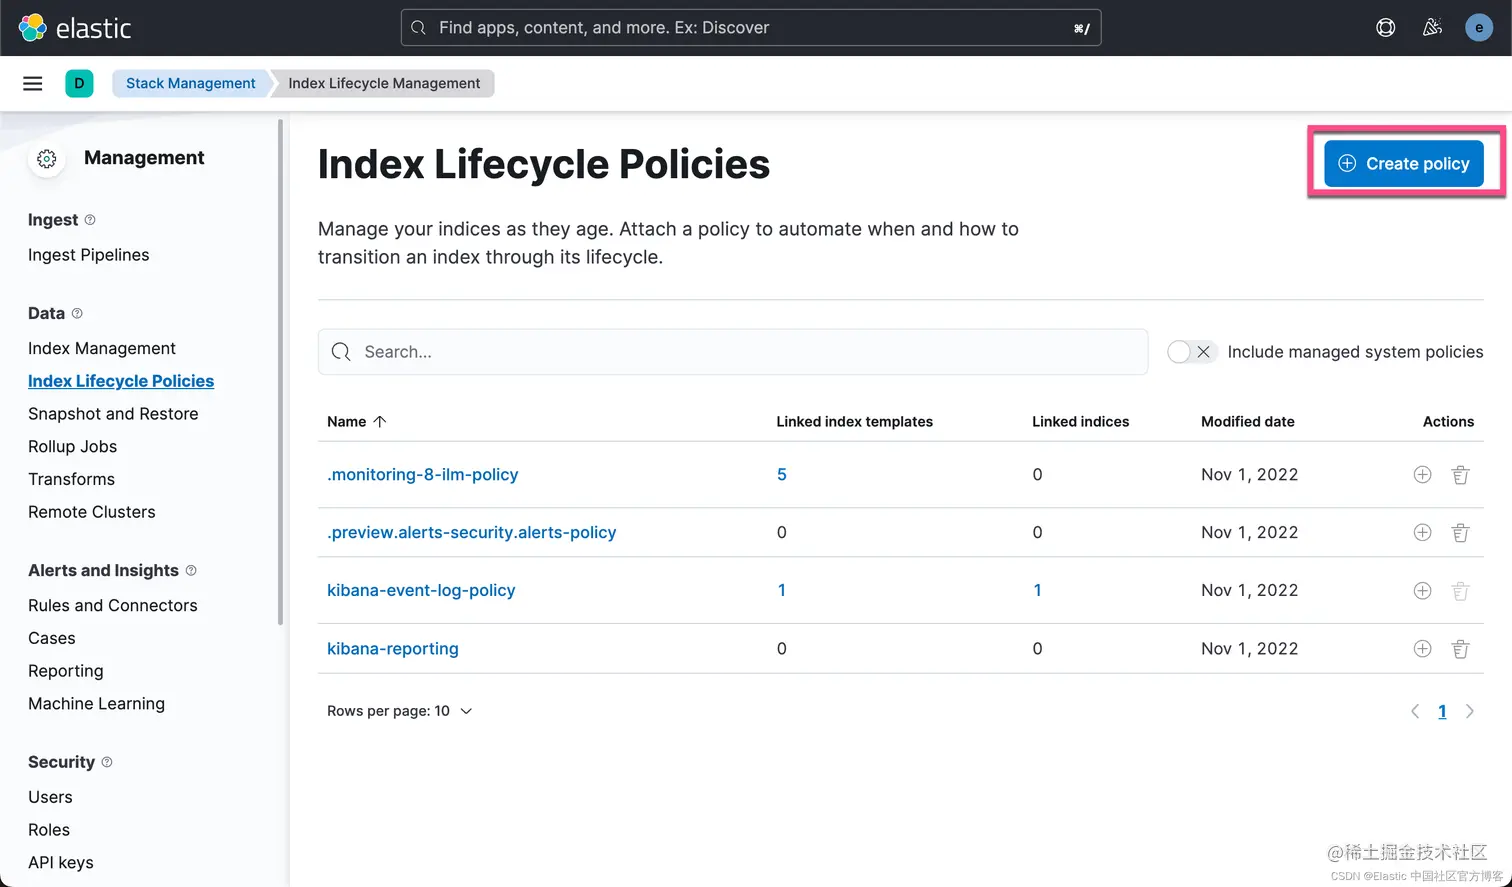Click the green D space selector
1512x887 pixels.
pyautogui.click(x=79, y=83)
